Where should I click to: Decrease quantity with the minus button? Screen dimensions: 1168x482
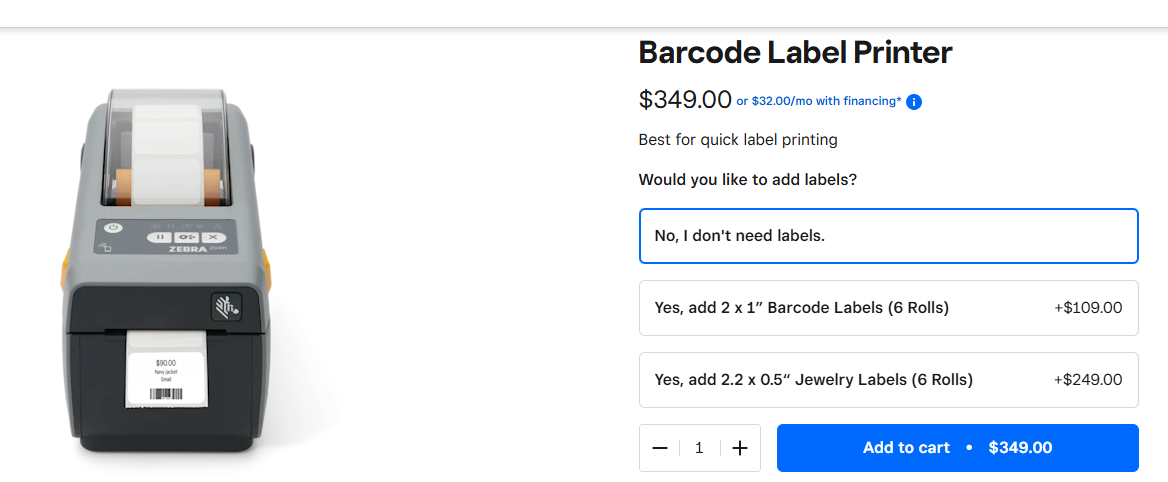(x=660, y=448)
